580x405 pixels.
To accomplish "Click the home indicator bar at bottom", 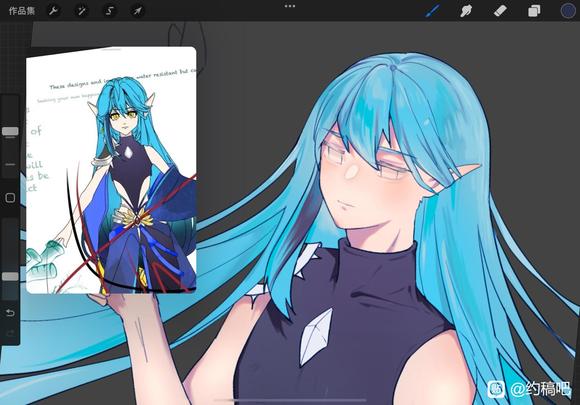I will [290, 400].
